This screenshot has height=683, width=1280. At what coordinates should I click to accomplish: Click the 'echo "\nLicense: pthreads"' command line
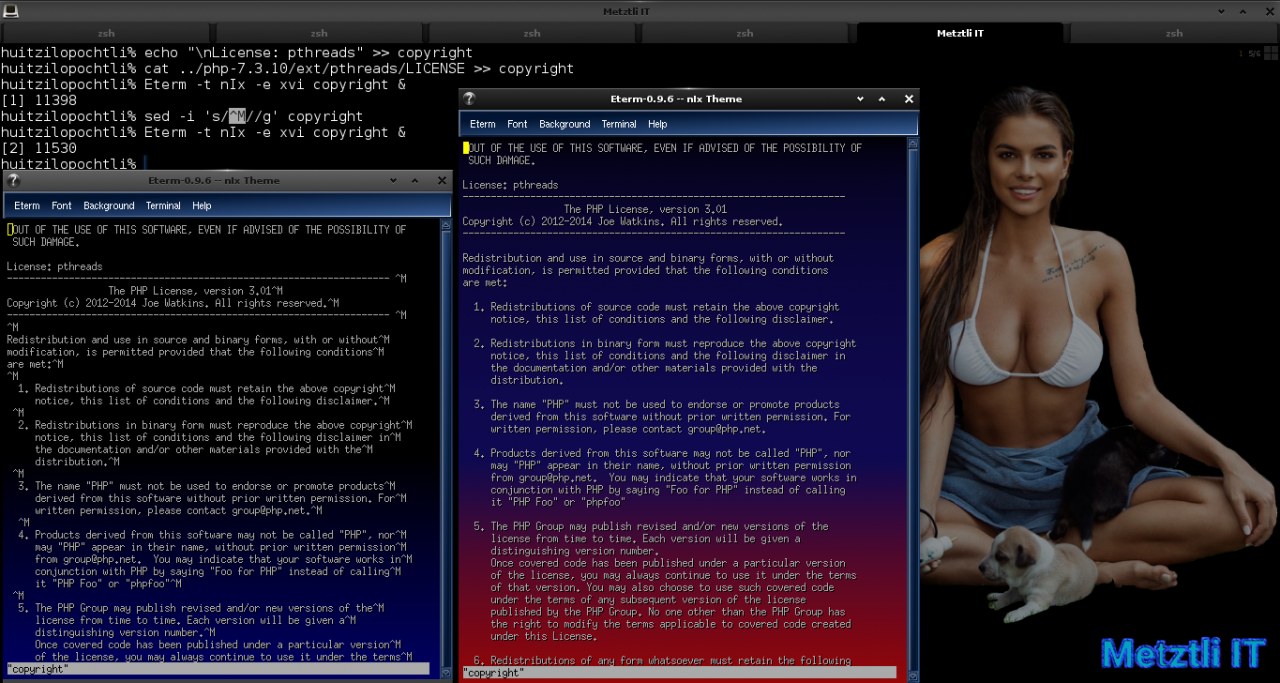(237, 53)
